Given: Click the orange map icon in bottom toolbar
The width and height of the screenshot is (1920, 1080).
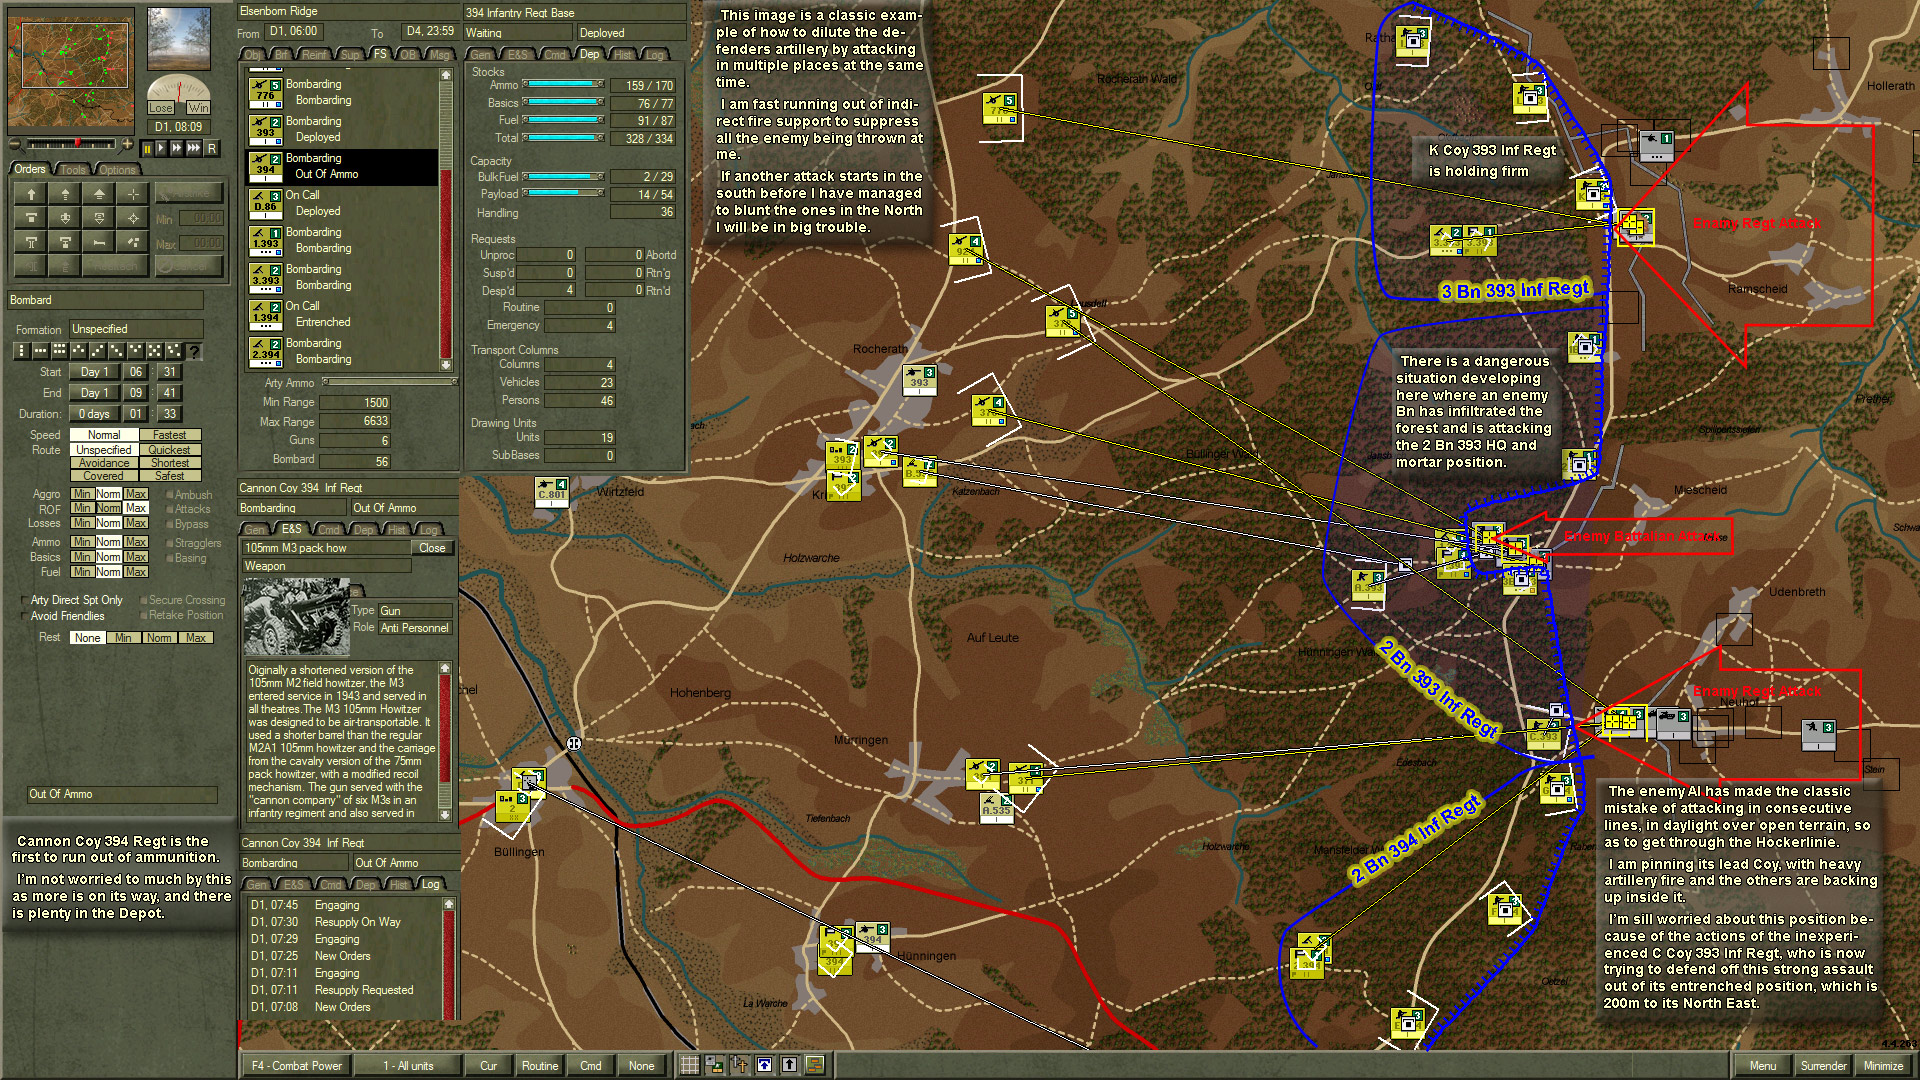Looking at the screenshot, I should pos(814,1065).
